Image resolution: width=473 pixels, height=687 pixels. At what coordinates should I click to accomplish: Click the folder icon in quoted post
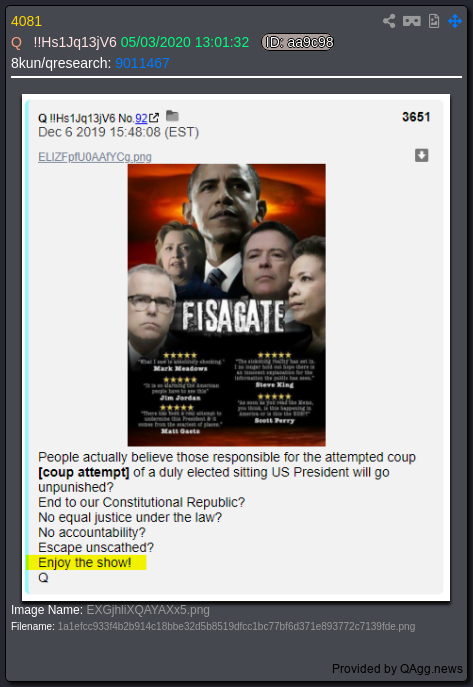172,116
